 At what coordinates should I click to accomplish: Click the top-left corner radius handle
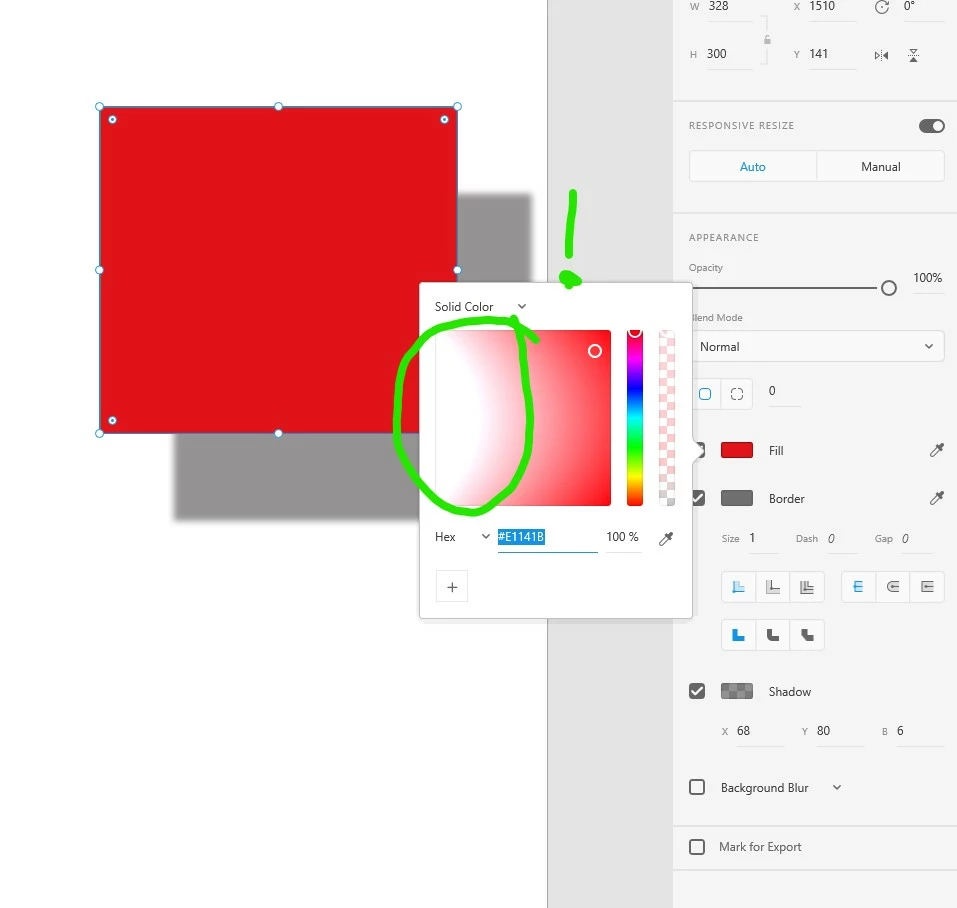tap(112, 120)
